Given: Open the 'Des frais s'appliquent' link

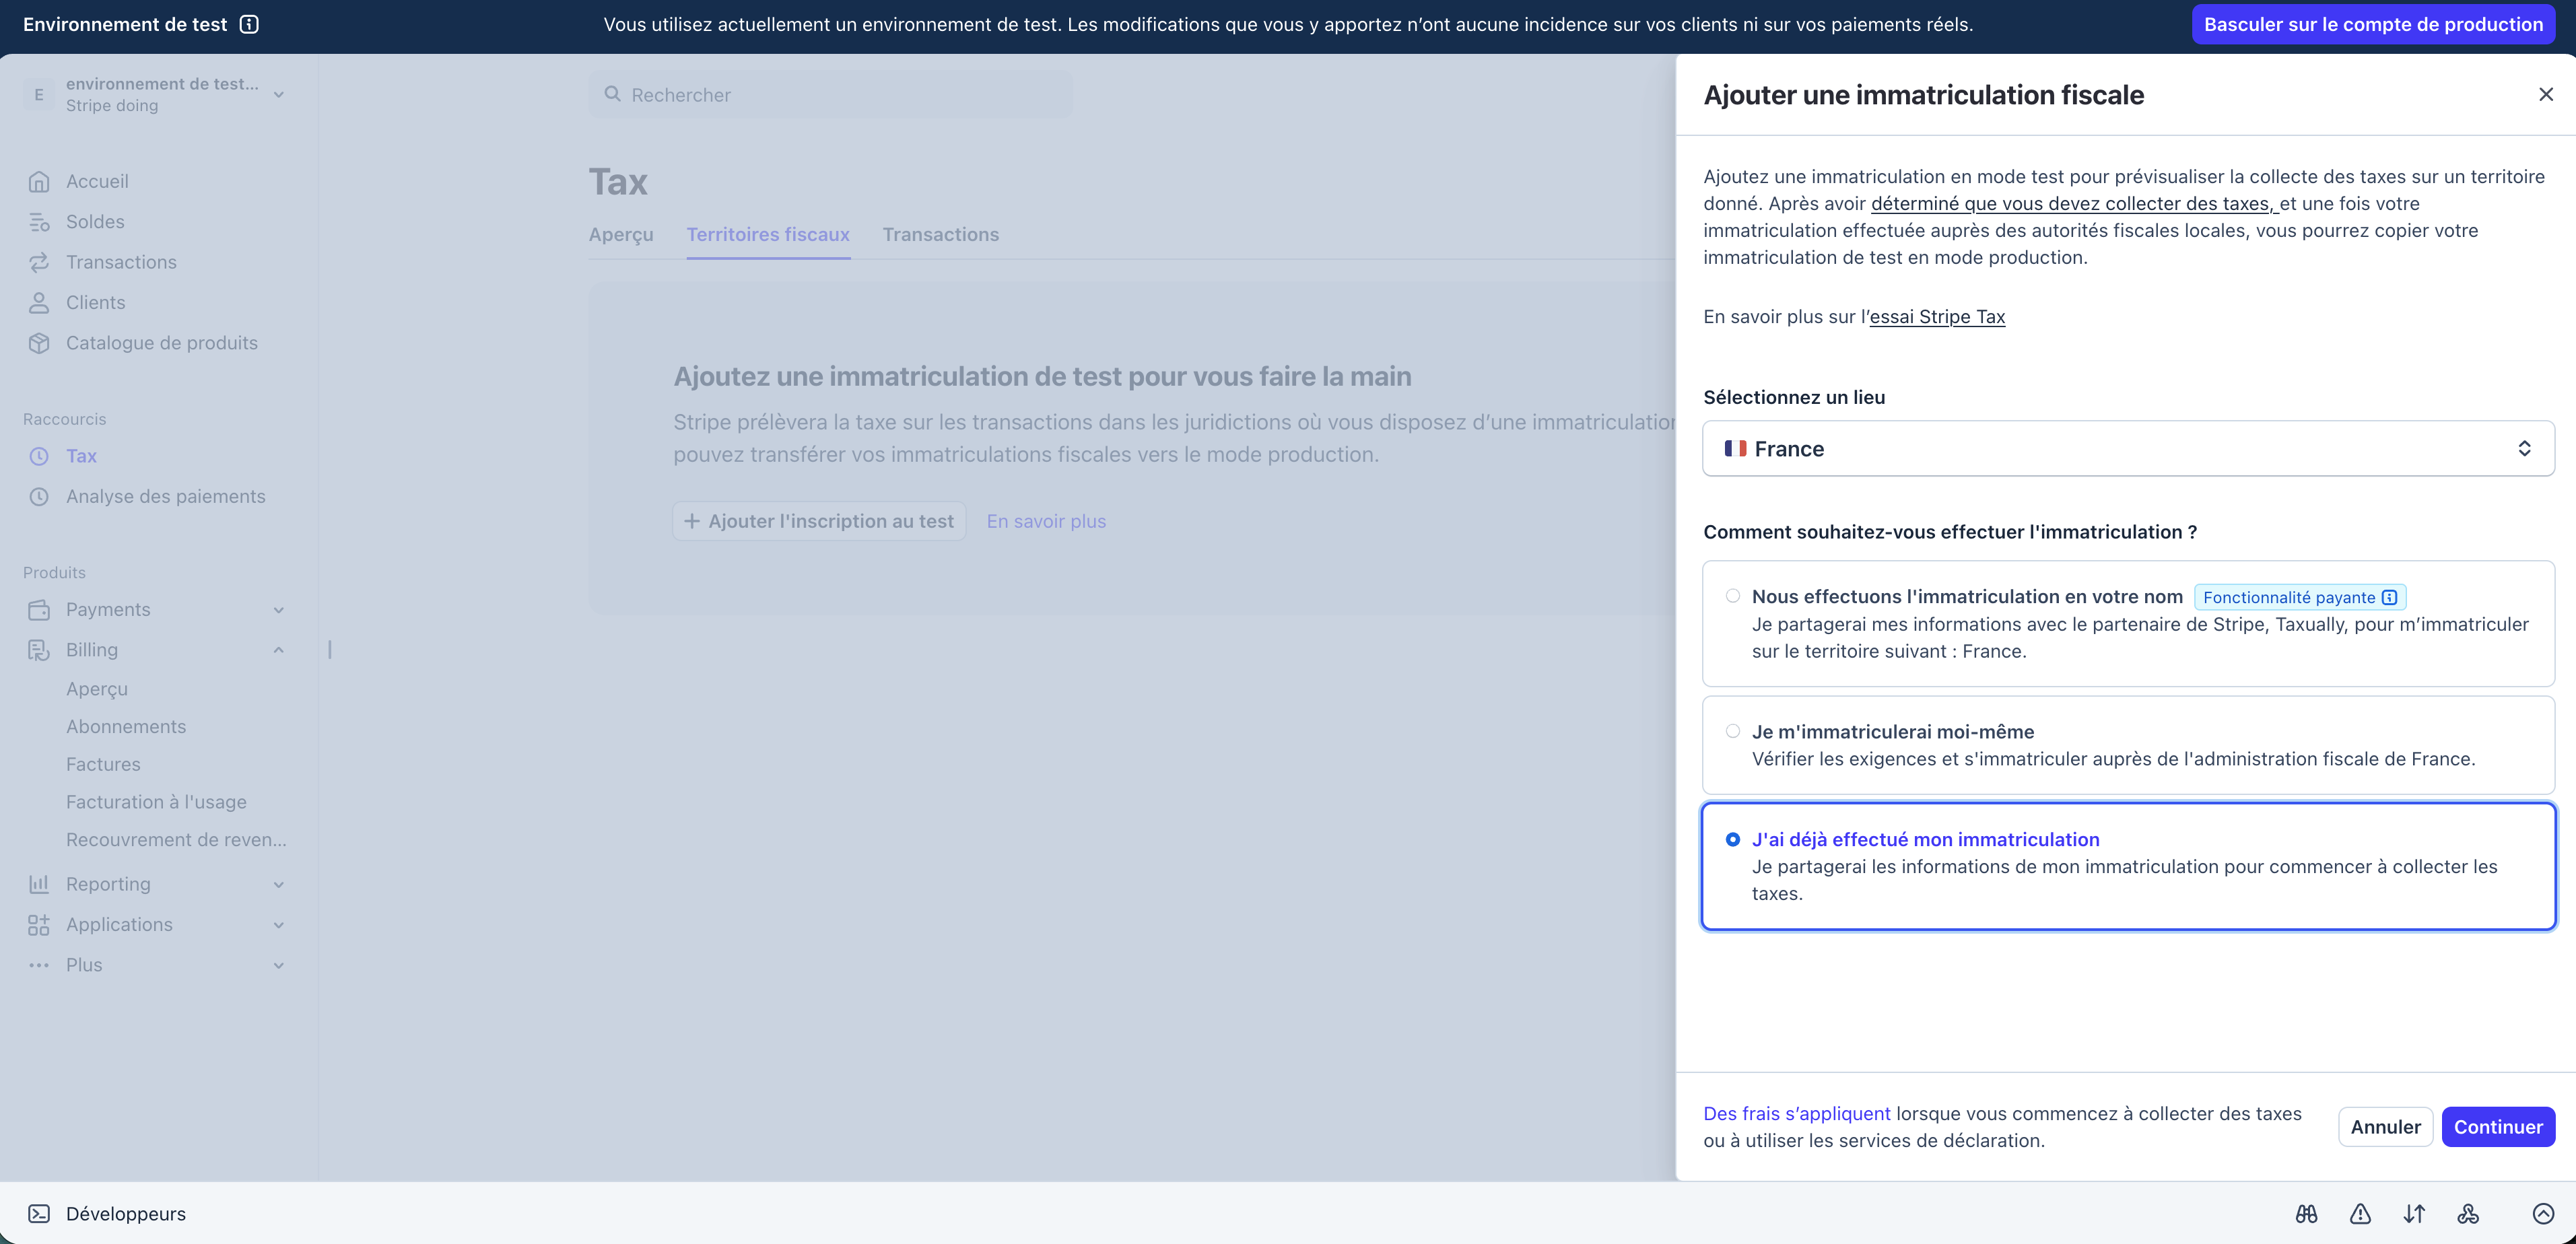Looking at the screenshot, I should pos(1797,1114).
